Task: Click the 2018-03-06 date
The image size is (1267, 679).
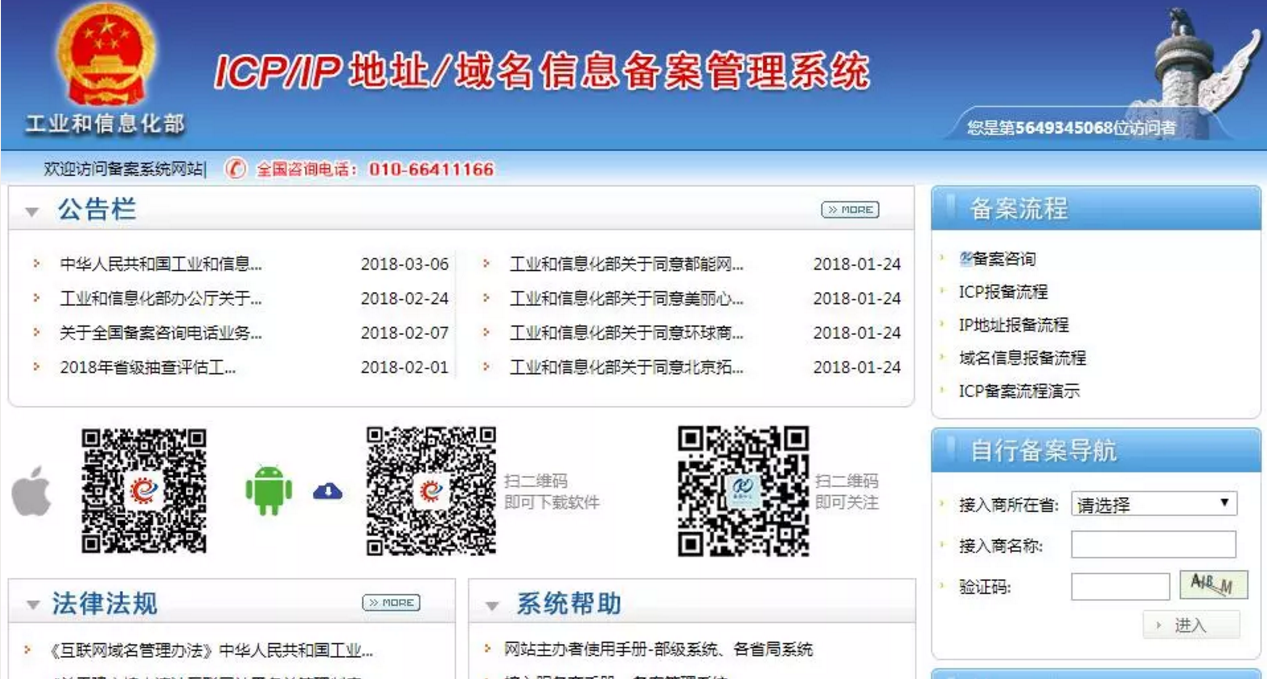Action: tap(405, 265)
